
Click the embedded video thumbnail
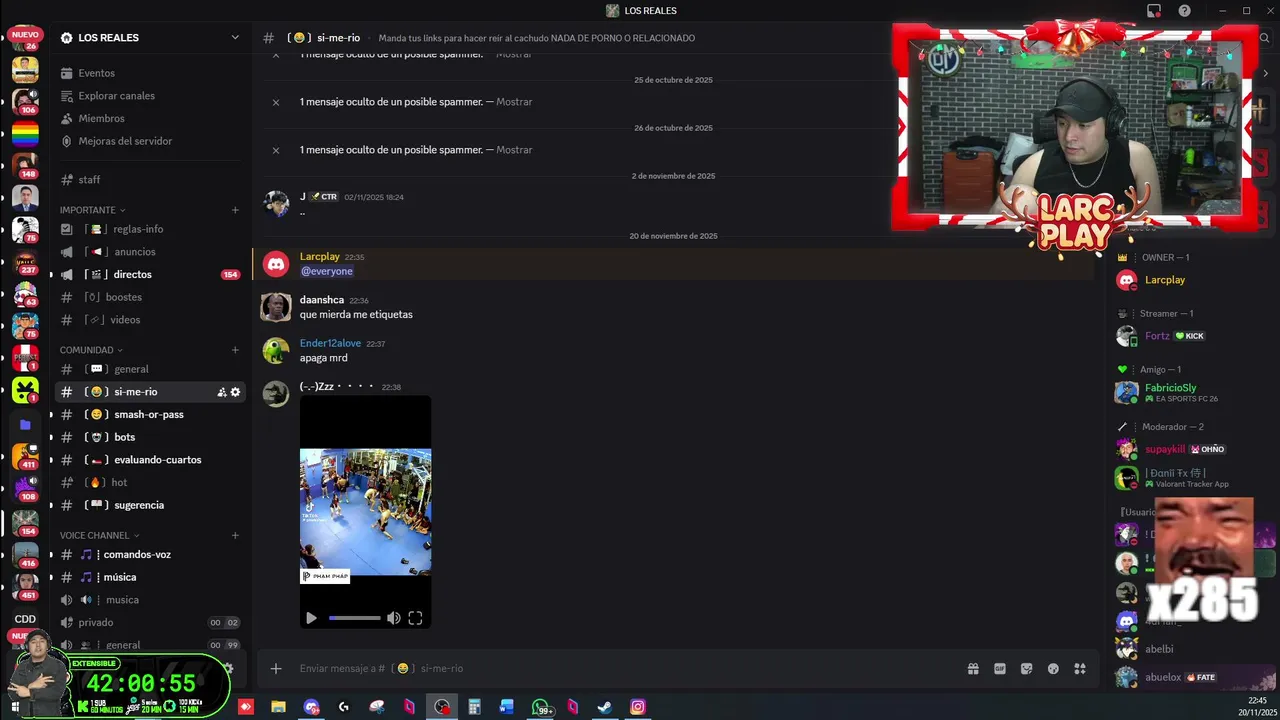pyautogui.click(x=366, y=511)
